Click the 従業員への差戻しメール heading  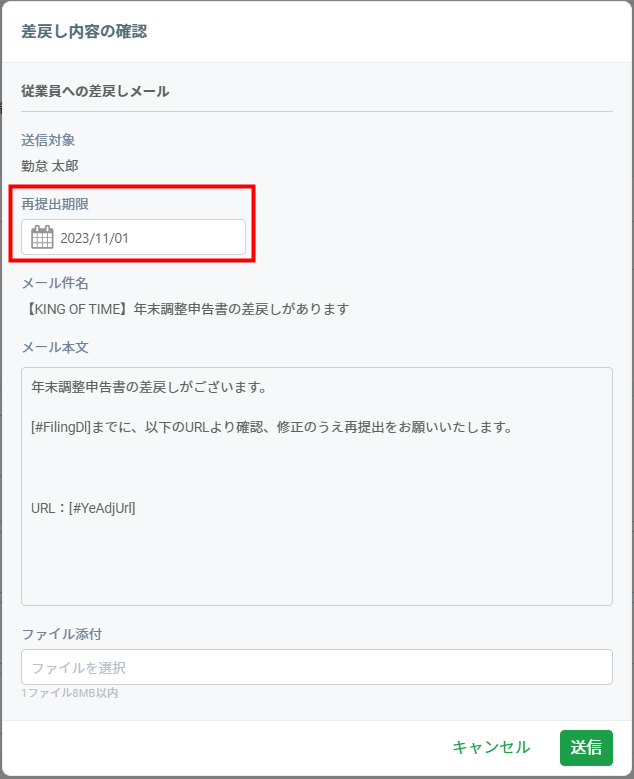(95, 91)
